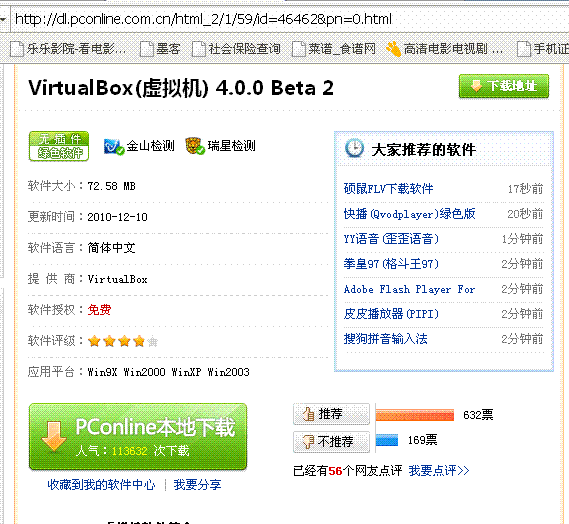Click the VirtualBox provider name
This screenshot has width=569, height=524.
117,279
